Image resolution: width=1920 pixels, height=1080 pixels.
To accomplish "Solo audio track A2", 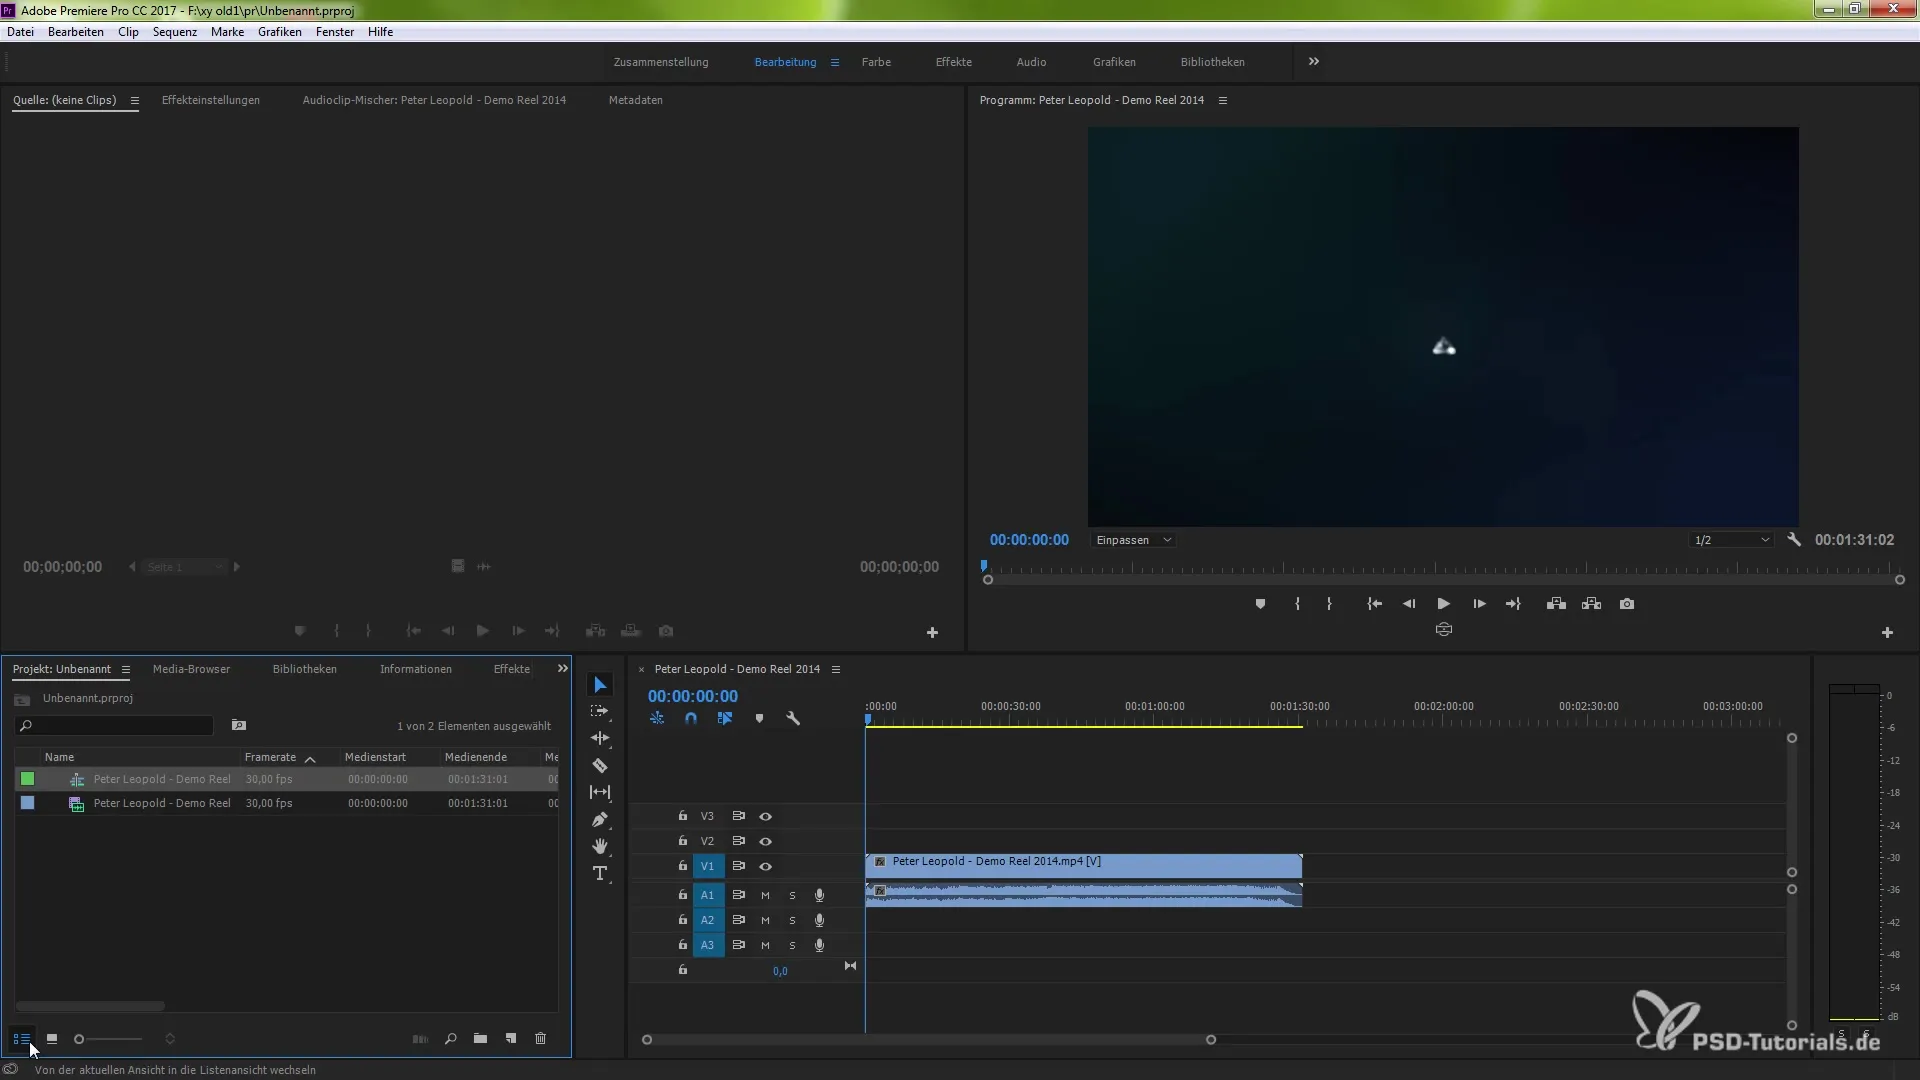I will point(792,921).
